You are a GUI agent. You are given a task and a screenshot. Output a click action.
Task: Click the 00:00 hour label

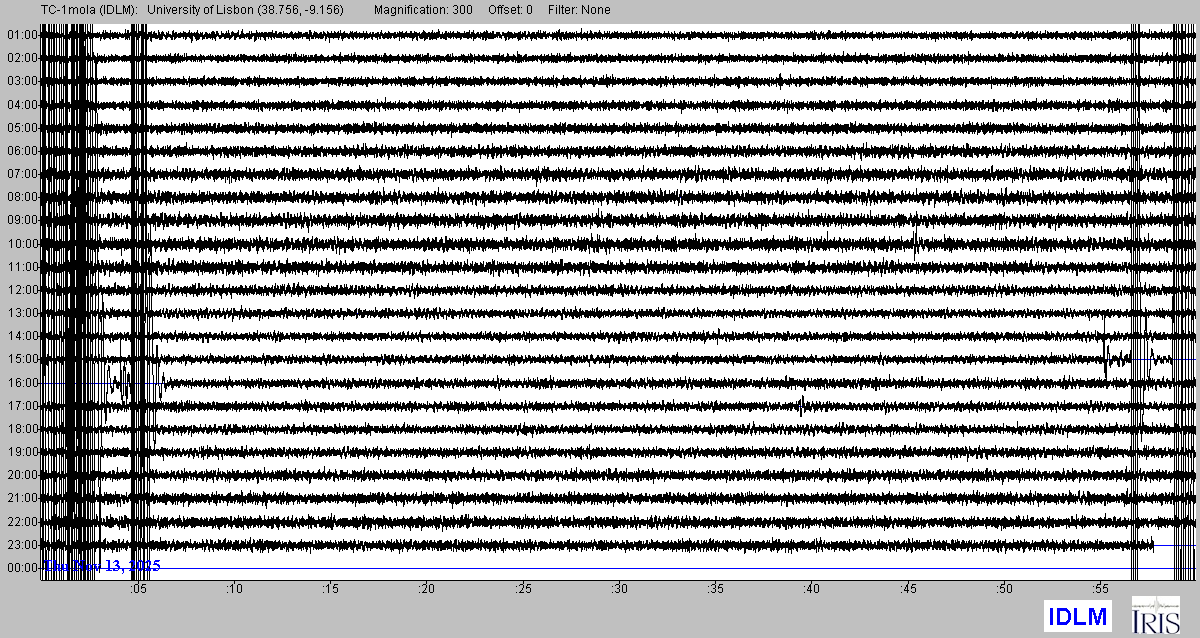tap(21, 568)
